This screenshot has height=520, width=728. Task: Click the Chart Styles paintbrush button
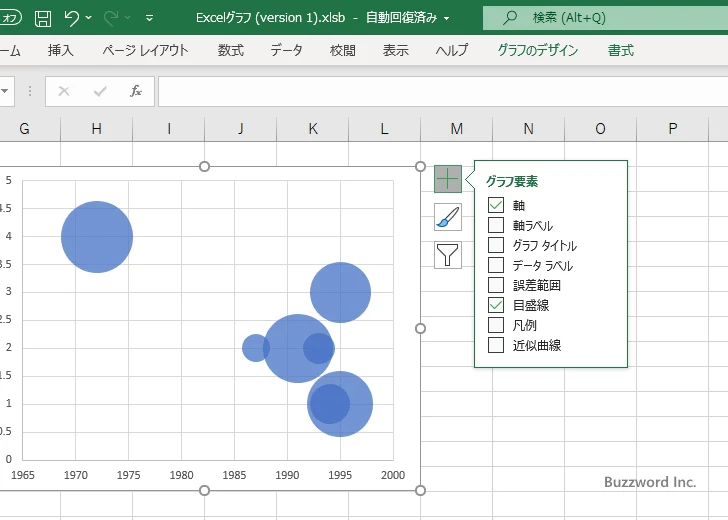click(448, 217)
